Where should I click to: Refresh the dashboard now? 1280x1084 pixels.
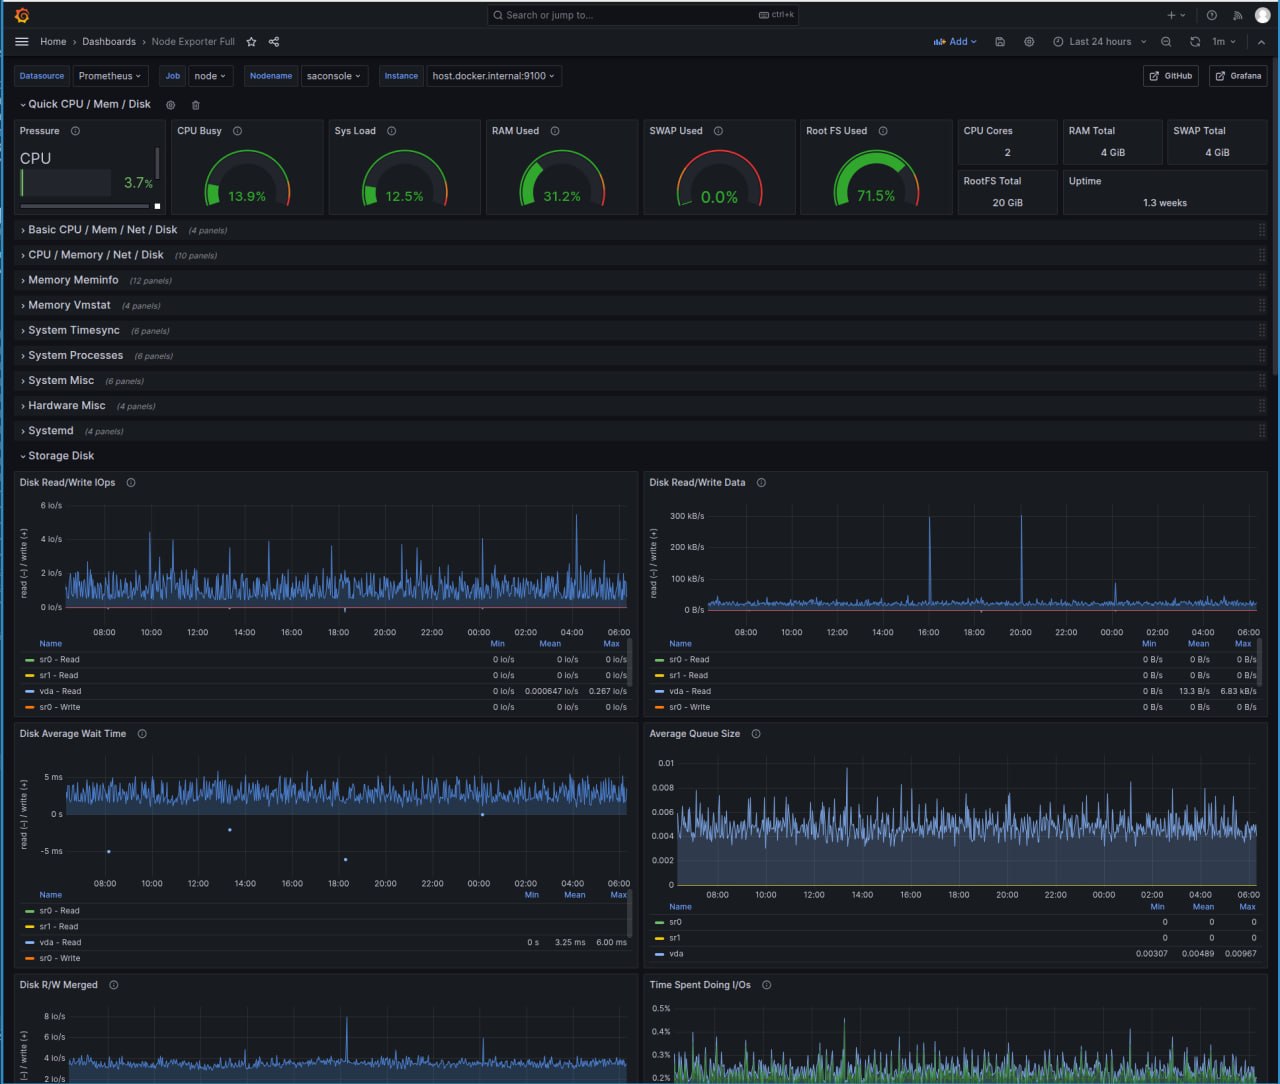click(x=1195, y=42)
